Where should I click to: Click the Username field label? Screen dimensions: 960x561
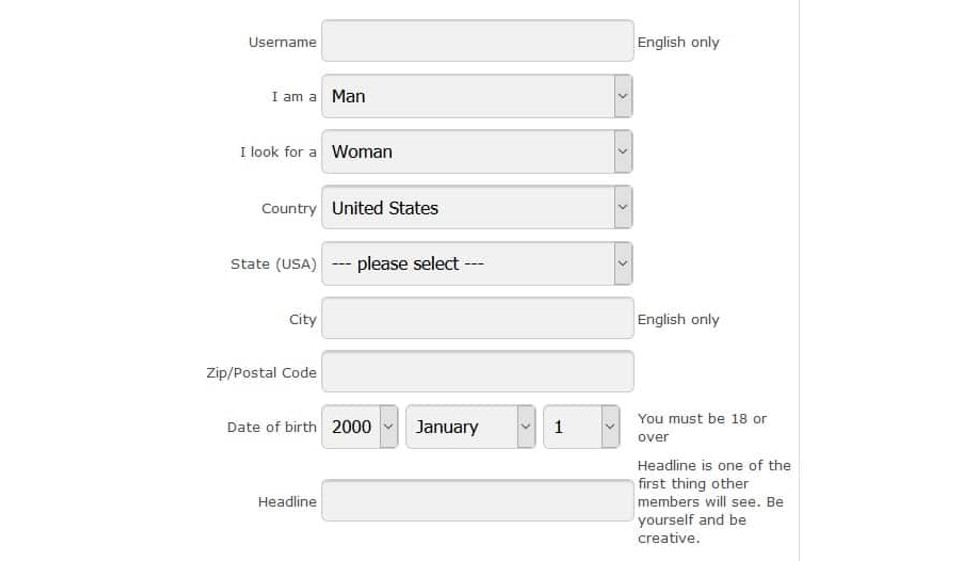pyautogui.click(x=282, y=42)
